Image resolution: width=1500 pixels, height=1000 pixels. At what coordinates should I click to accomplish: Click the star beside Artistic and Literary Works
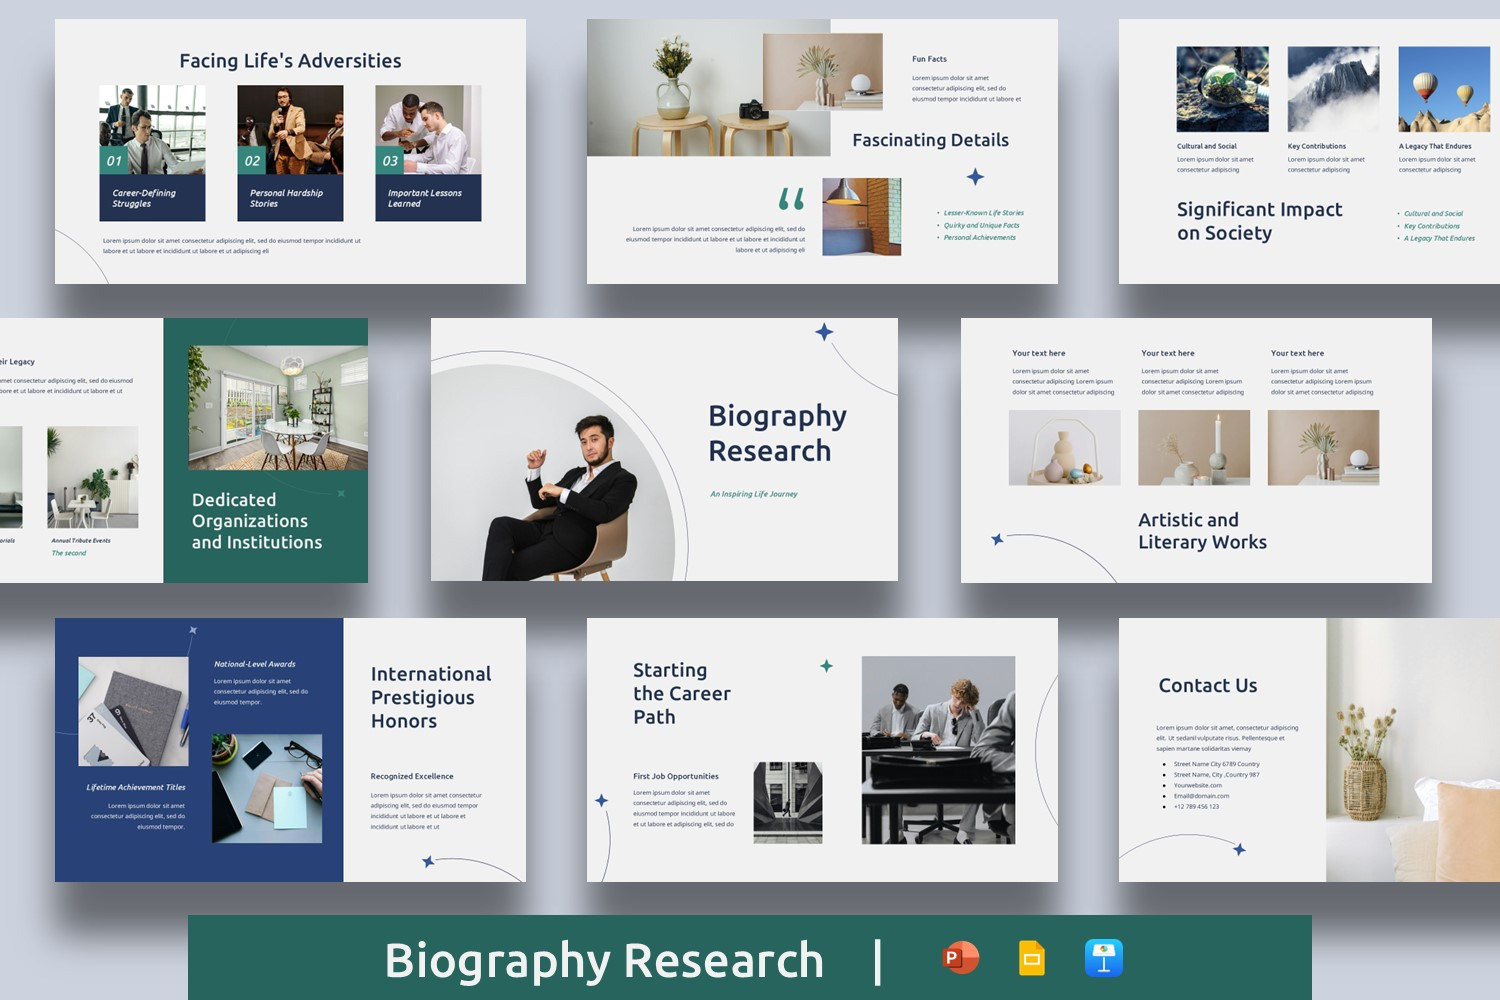997,539
